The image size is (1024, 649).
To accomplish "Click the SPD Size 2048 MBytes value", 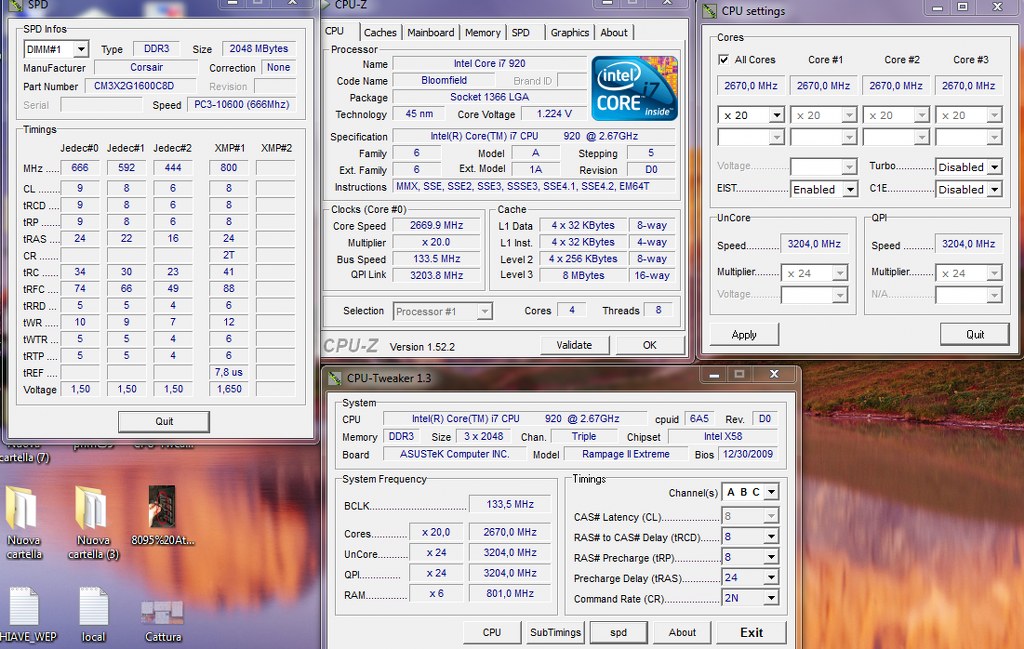I will [259, 48].
